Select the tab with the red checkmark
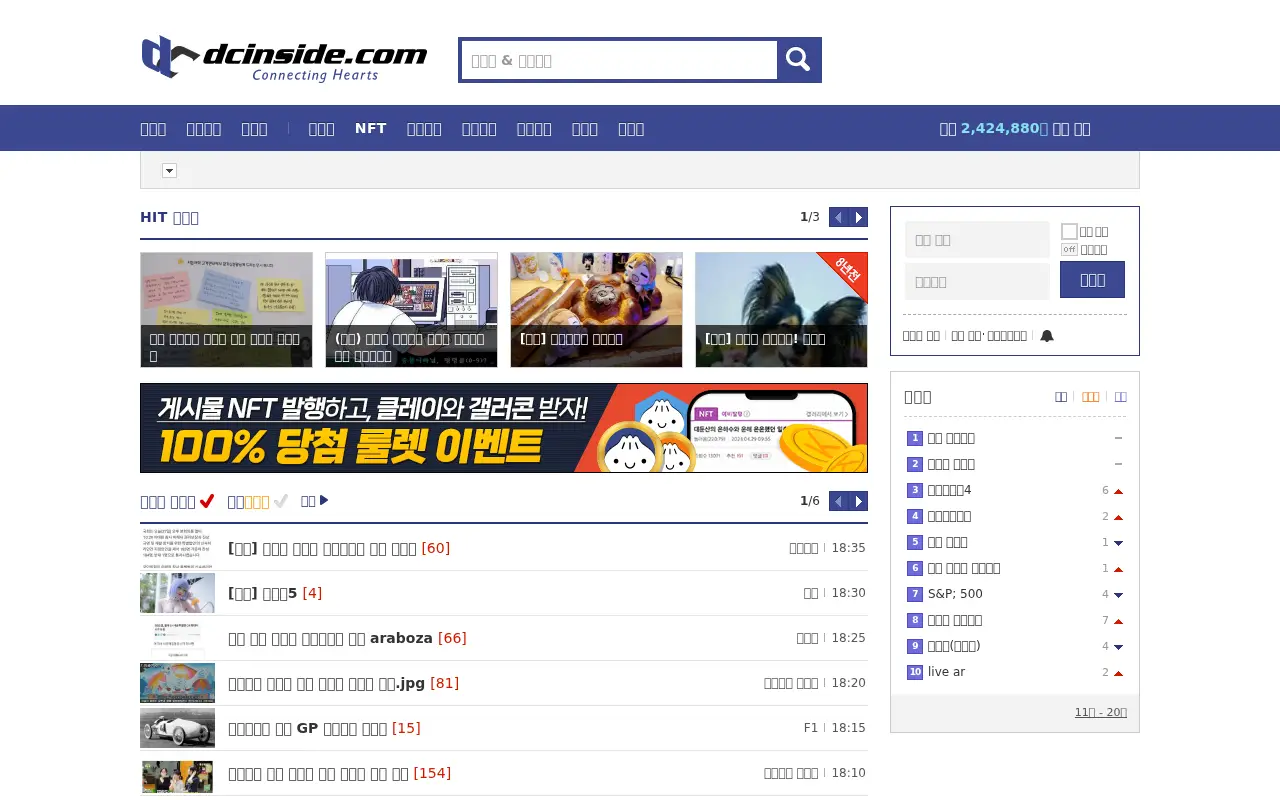The height and width of the screenshot is (800, 1280). 177,501
